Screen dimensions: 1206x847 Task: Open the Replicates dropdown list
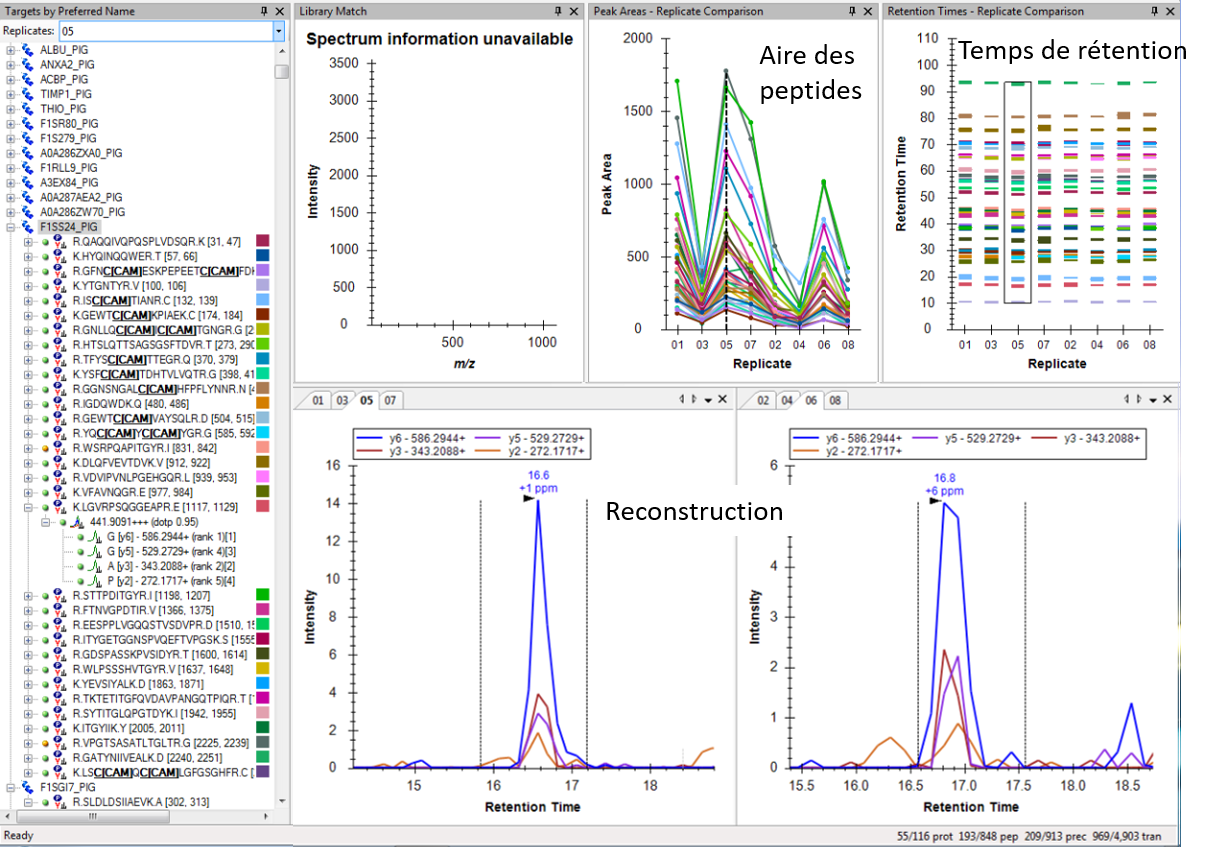pos(278,31)
